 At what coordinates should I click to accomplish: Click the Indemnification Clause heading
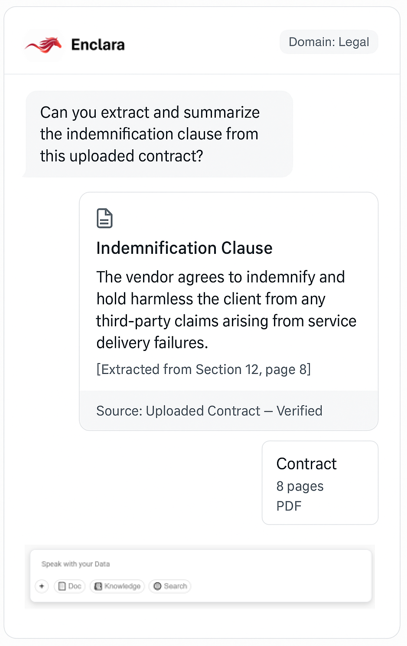click(184, 248)
